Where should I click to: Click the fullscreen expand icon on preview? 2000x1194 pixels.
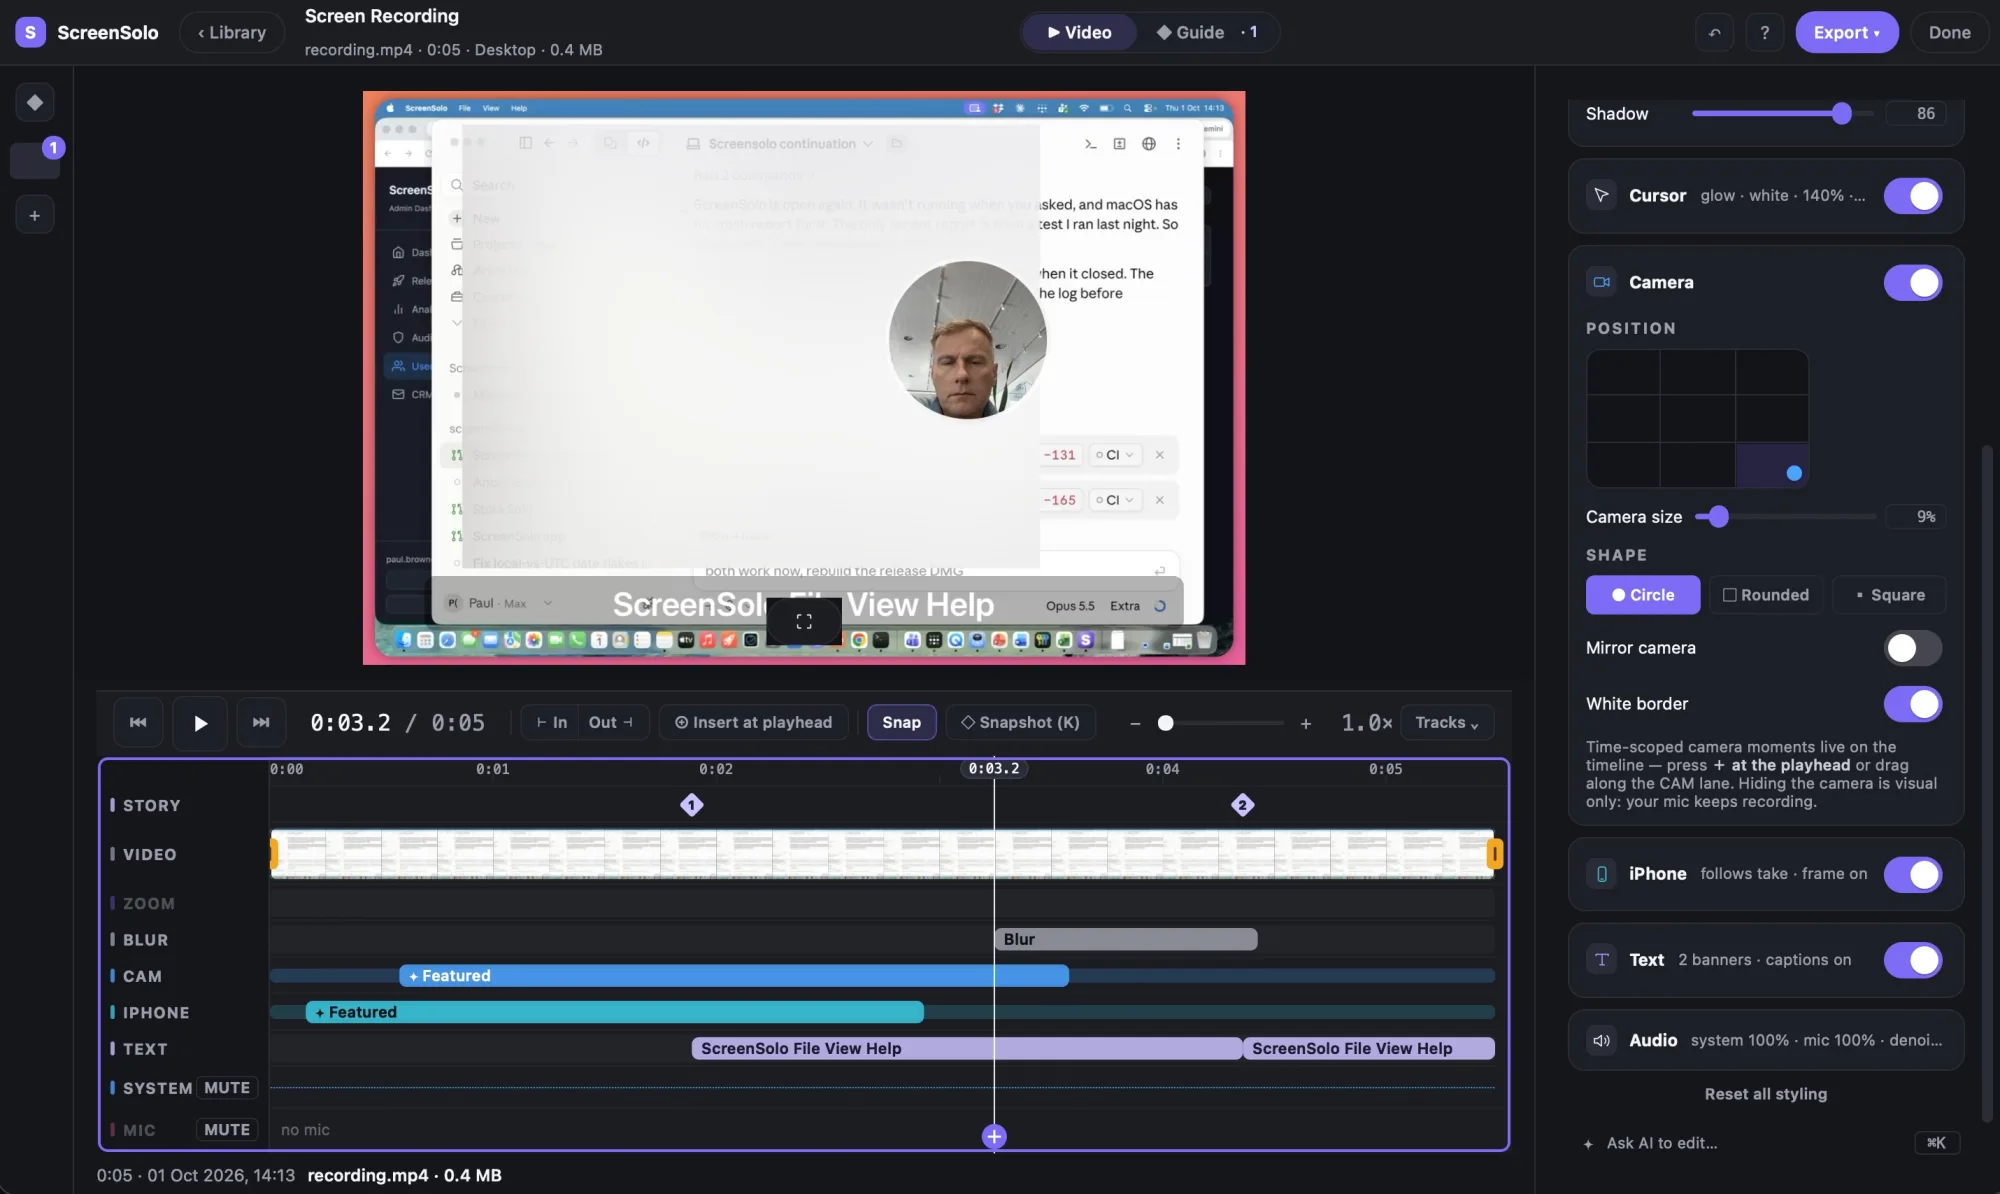(x=804, y=621)
